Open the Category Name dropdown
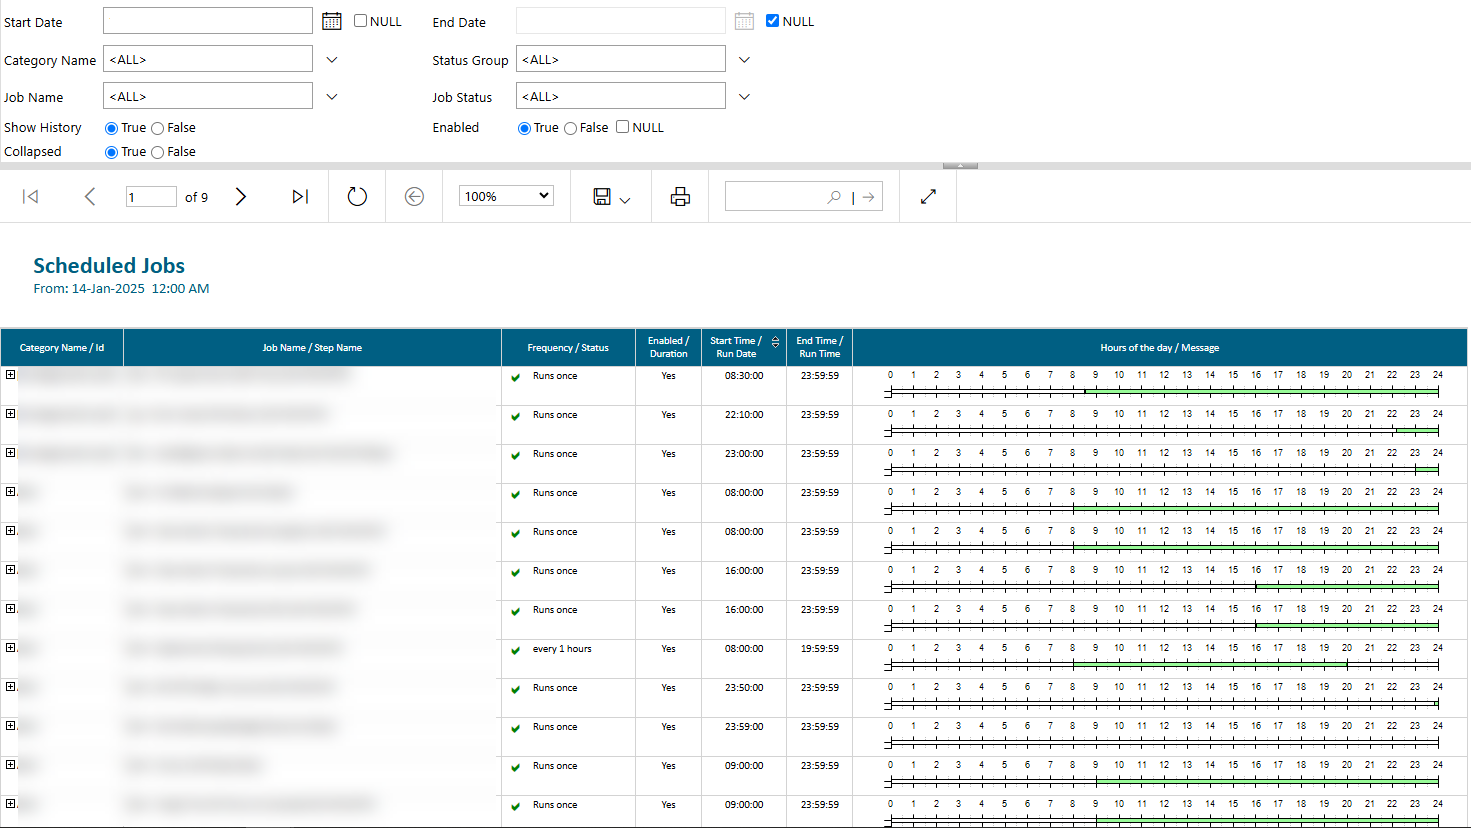1471x828 pixels. click(x=331, y=58)
